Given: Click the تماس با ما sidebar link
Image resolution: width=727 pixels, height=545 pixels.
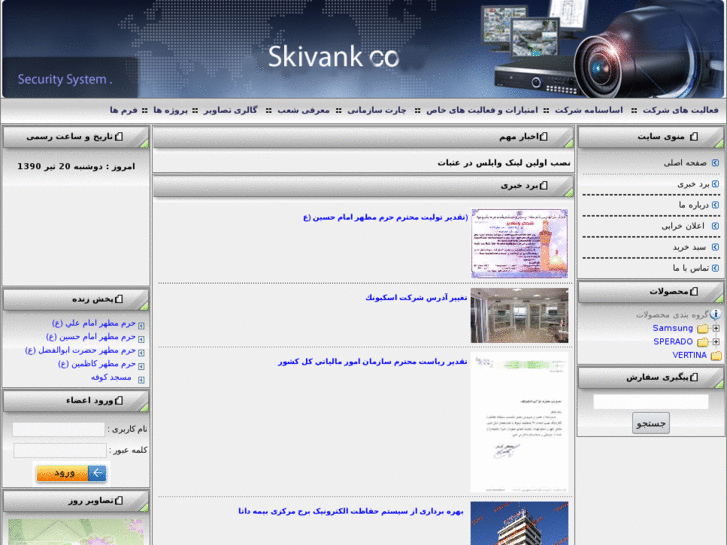Looking at the screenshot, I should [691, 268].
